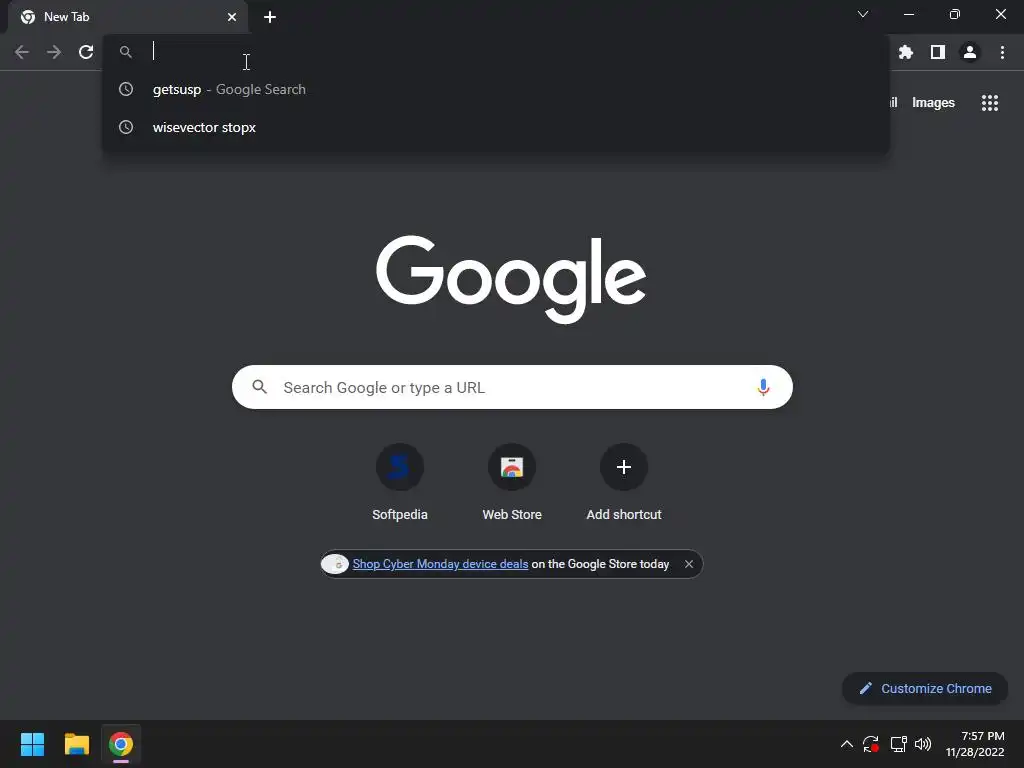Reload the page with refresh icon
Image resolution: width=1024 pixels, height=768 pixels.
tap(86, 52)
